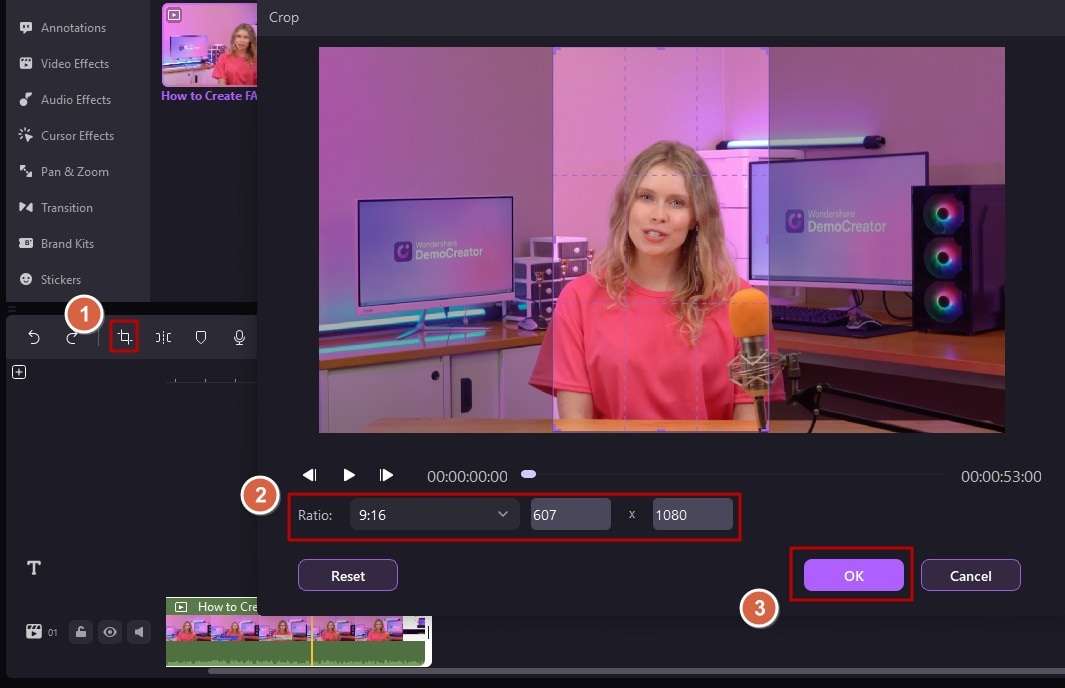Click the Transition bowtie icon

click(x=26, y=207)
